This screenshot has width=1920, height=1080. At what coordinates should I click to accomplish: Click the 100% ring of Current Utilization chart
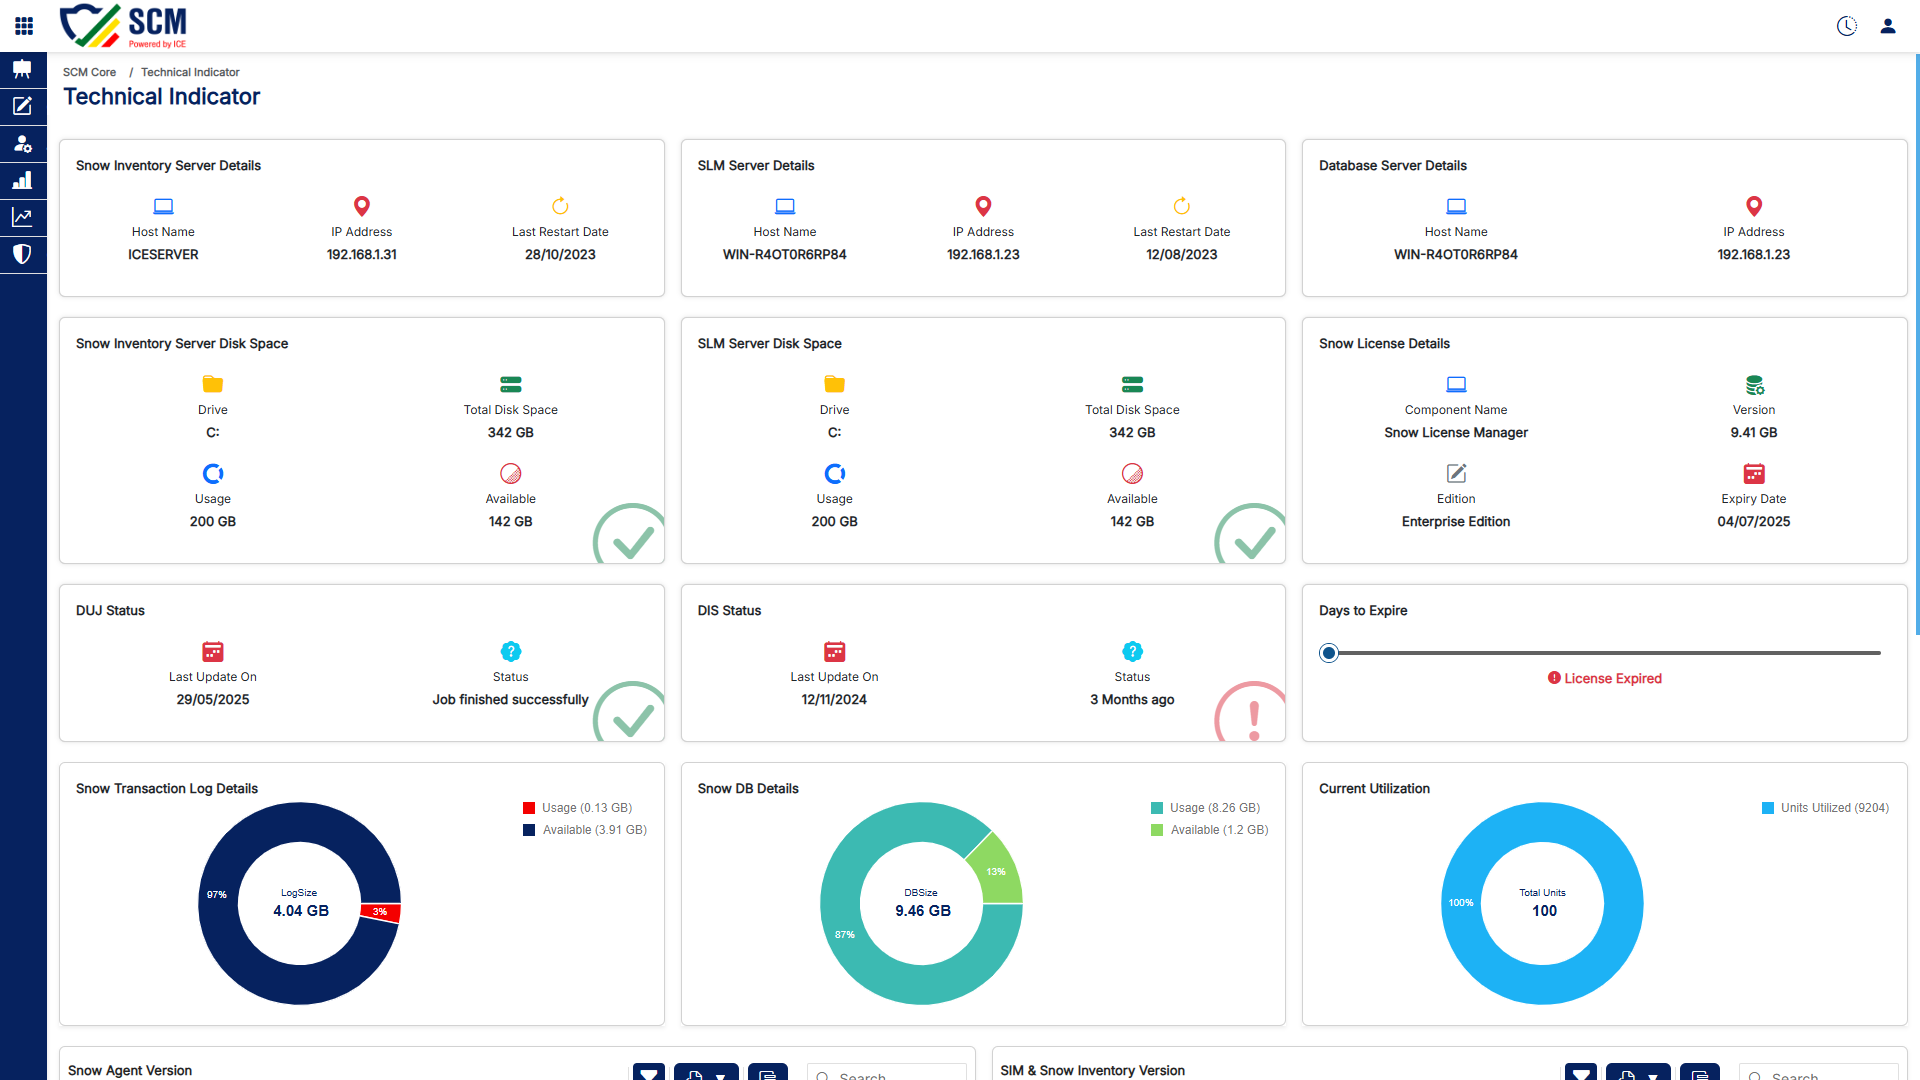1461,903
